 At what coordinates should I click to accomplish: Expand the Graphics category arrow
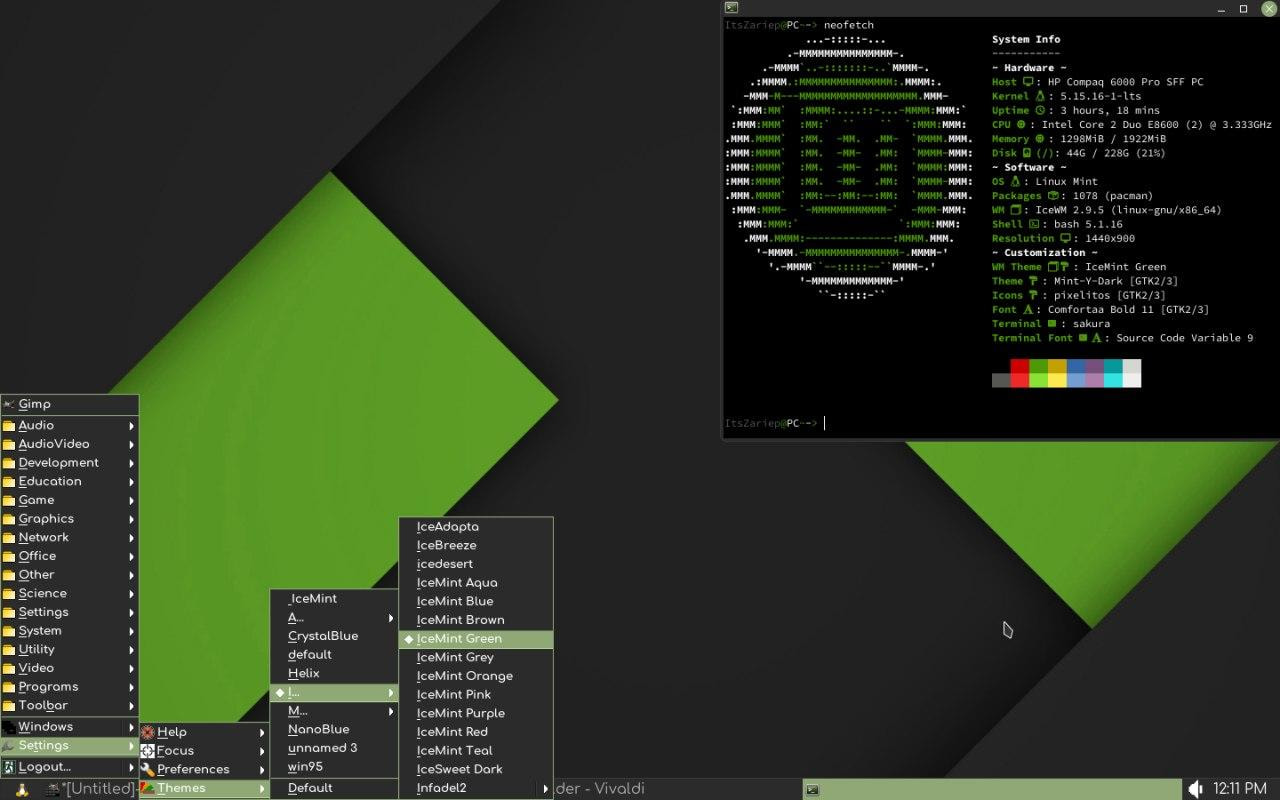point(131,519)
